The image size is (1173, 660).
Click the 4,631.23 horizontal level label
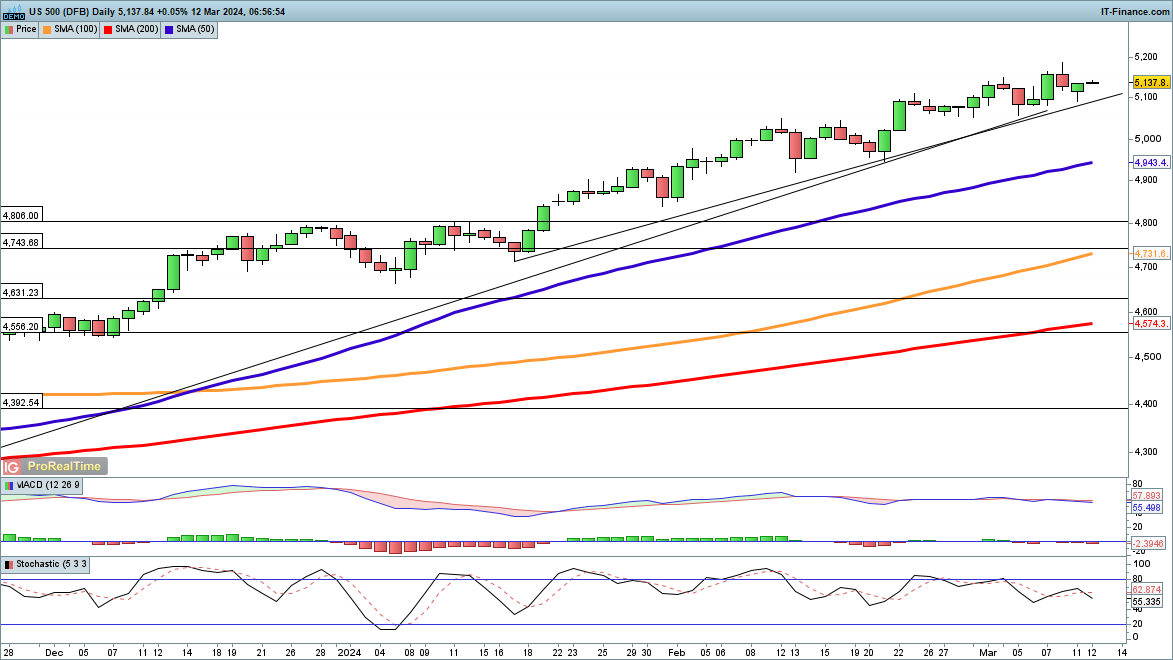click(x=20, y=293)
